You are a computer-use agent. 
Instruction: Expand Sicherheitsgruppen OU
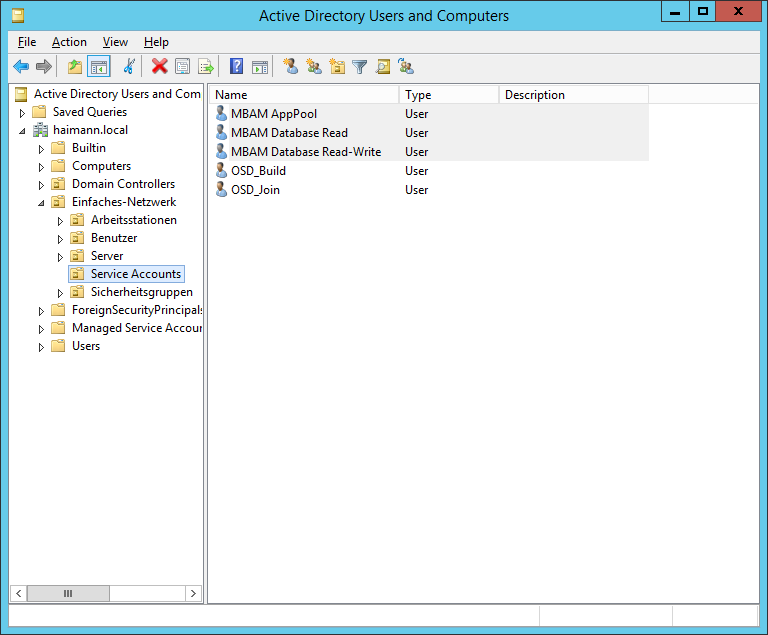[x=60, y=293]
